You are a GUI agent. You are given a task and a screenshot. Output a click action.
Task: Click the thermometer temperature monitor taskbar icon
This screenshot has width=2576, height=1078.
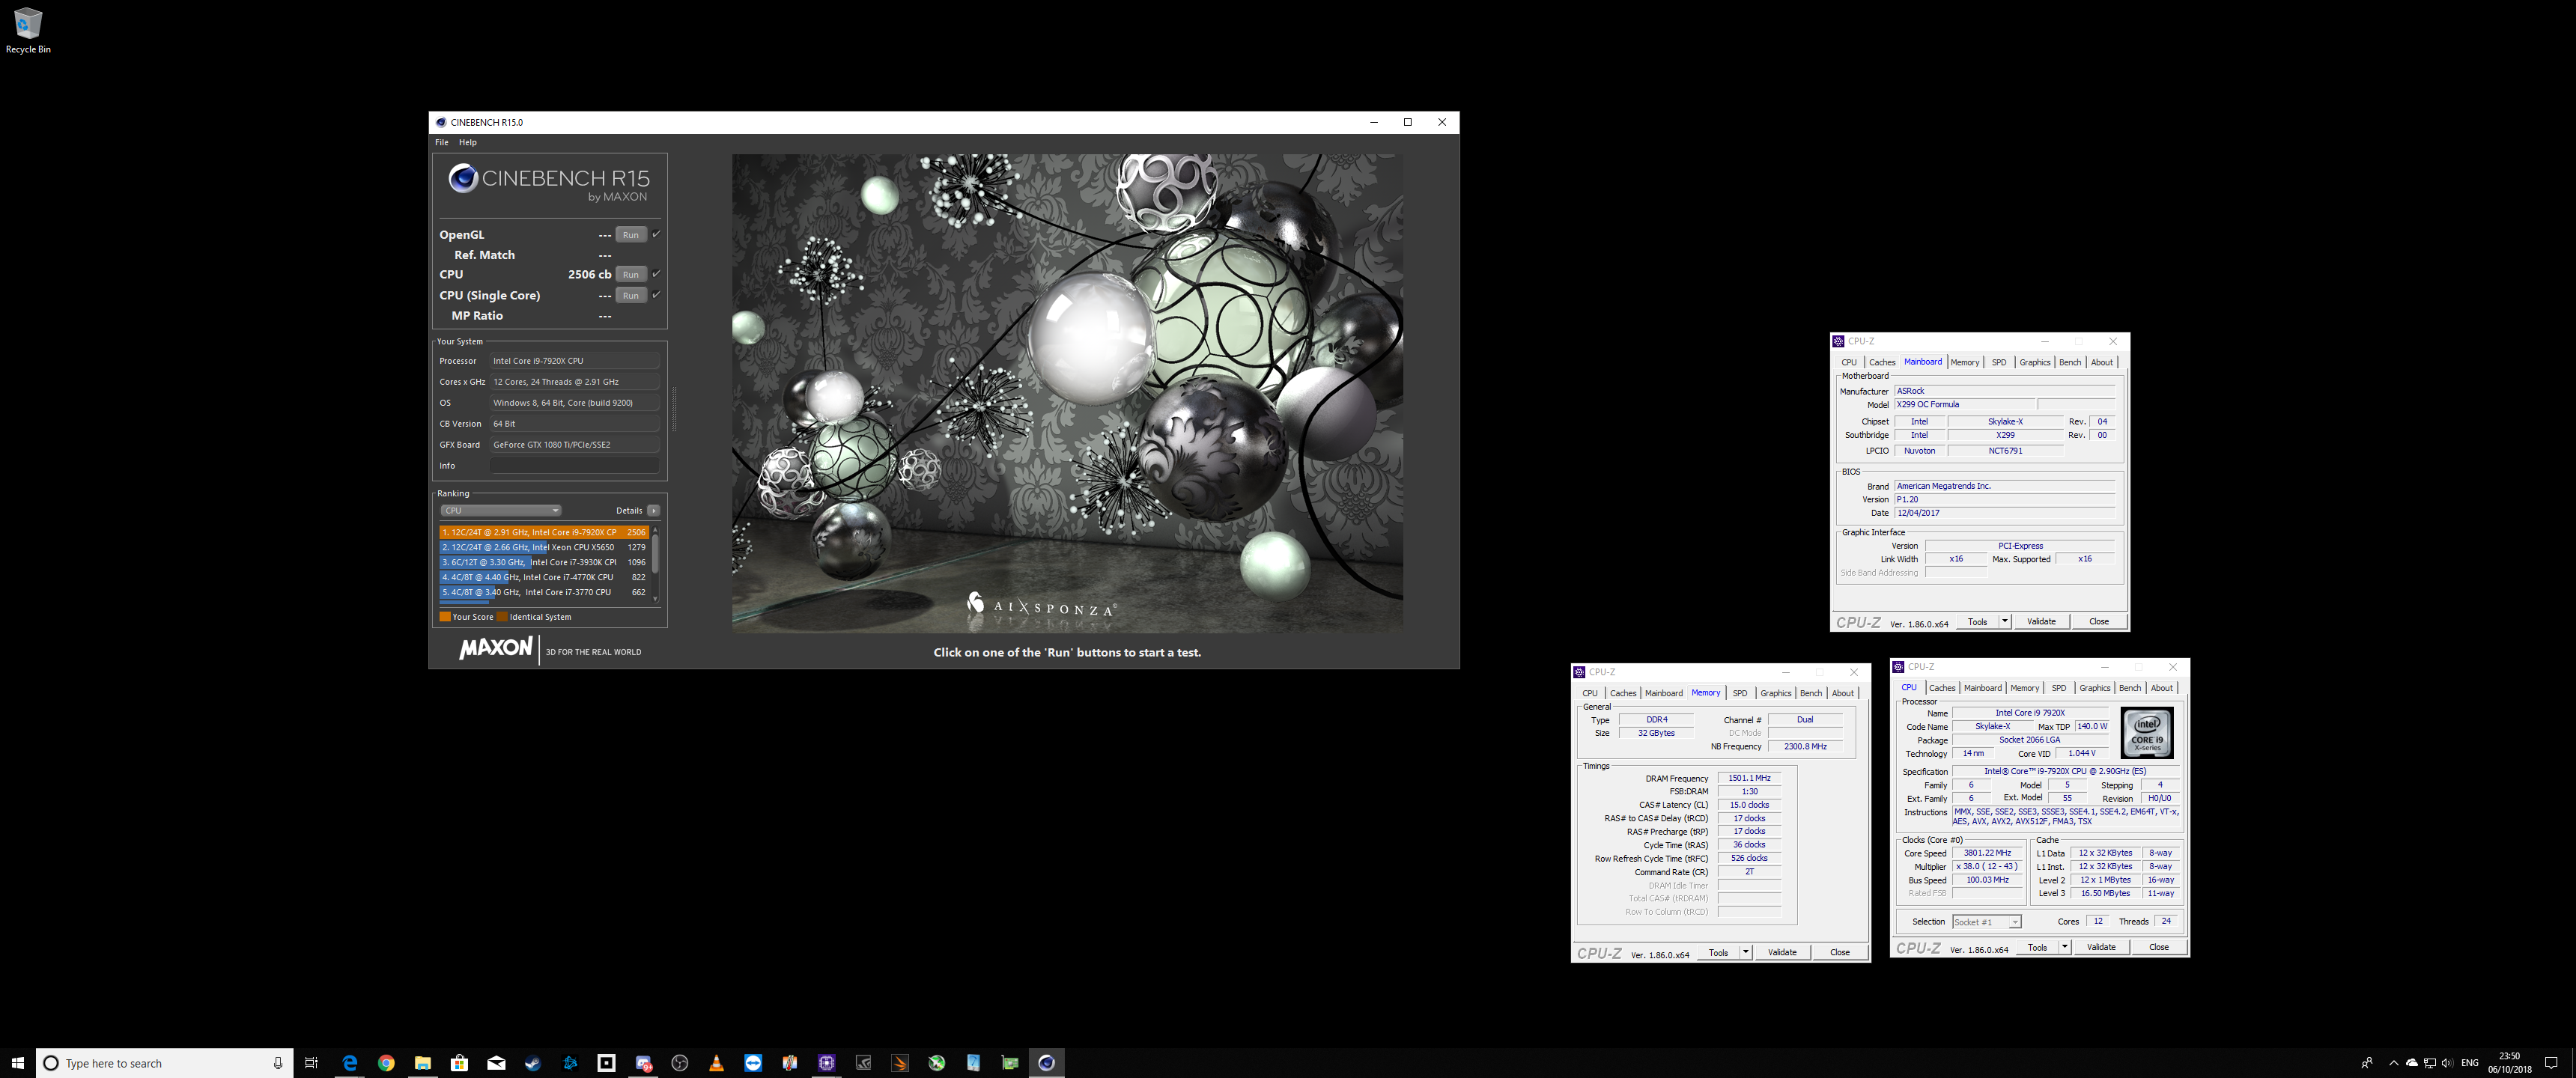(x=790, y=1063)
